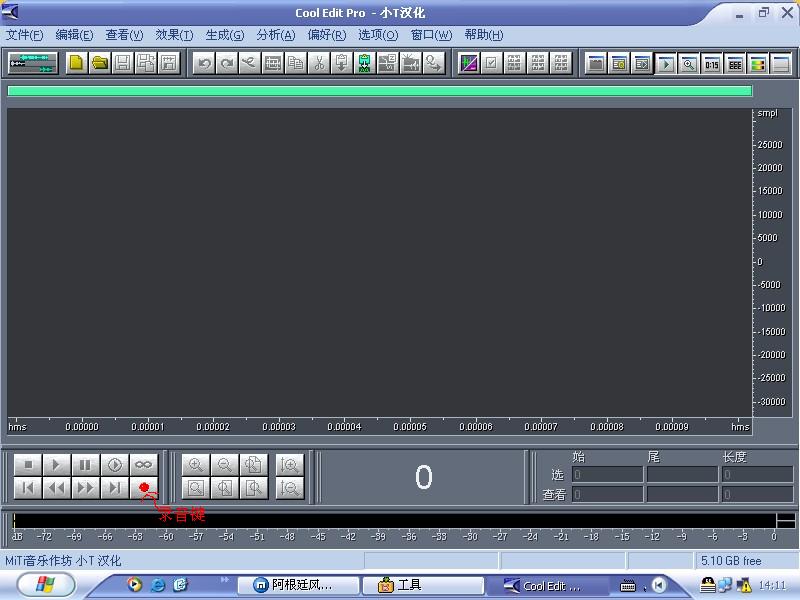Click the Undo curved arrow in toolbar

point(204,63)
